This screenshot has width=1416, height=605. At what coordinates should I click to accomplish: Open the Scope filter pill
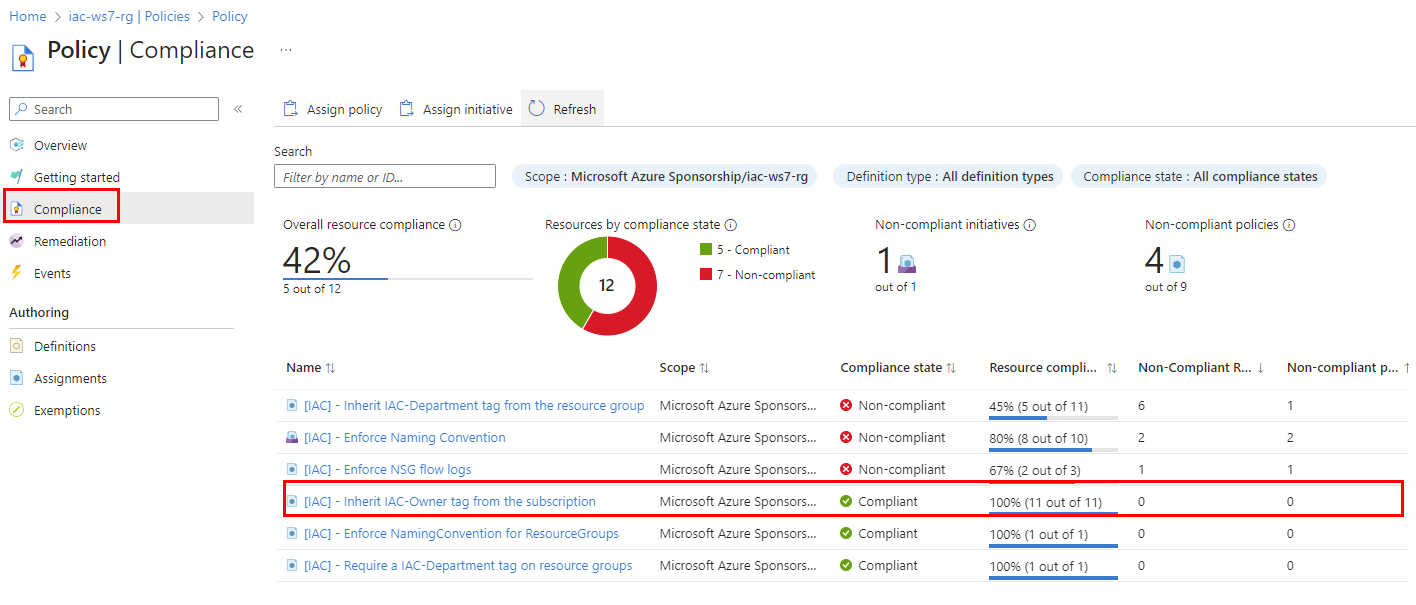point(665,176)
